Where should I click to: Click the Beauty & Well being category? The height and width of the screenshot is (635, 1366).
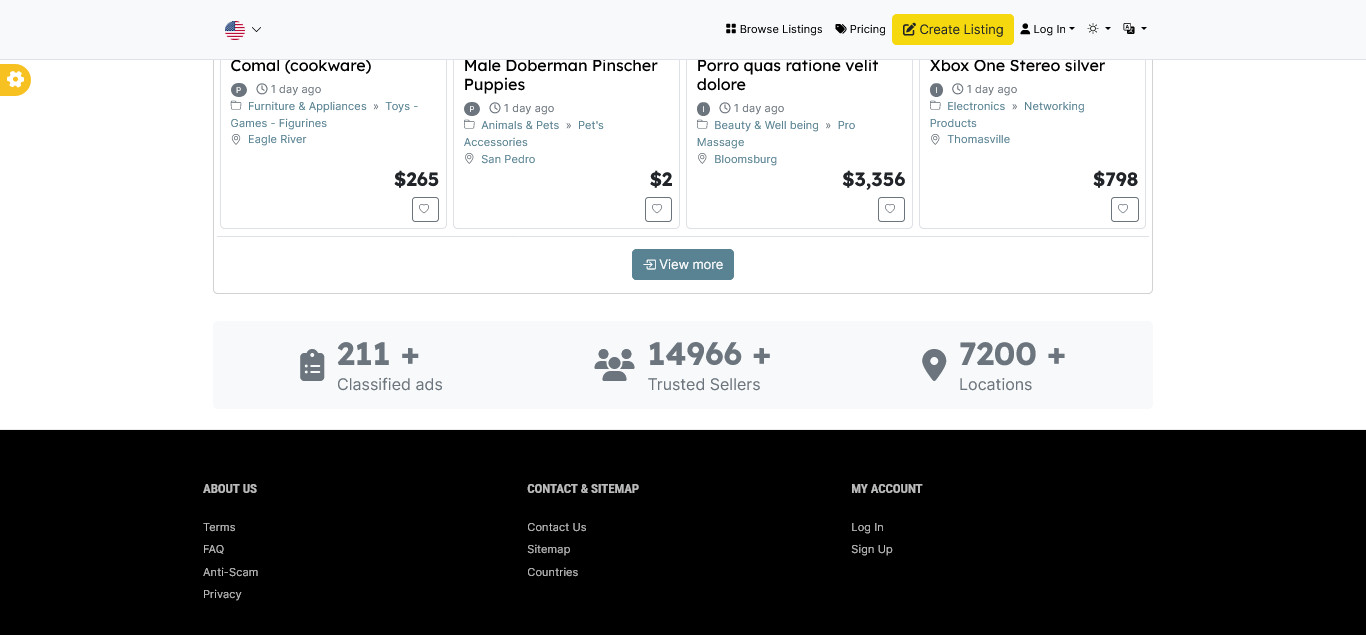766,125
